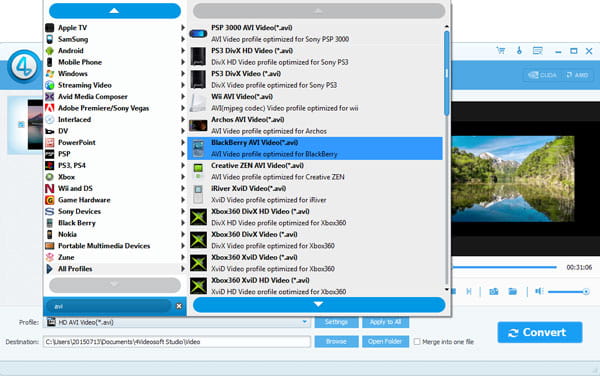Image resolution: width=600 pixels, height=376 pixels.
Task: Click the gray down arrow below categories
Action: tap(115, 285)
